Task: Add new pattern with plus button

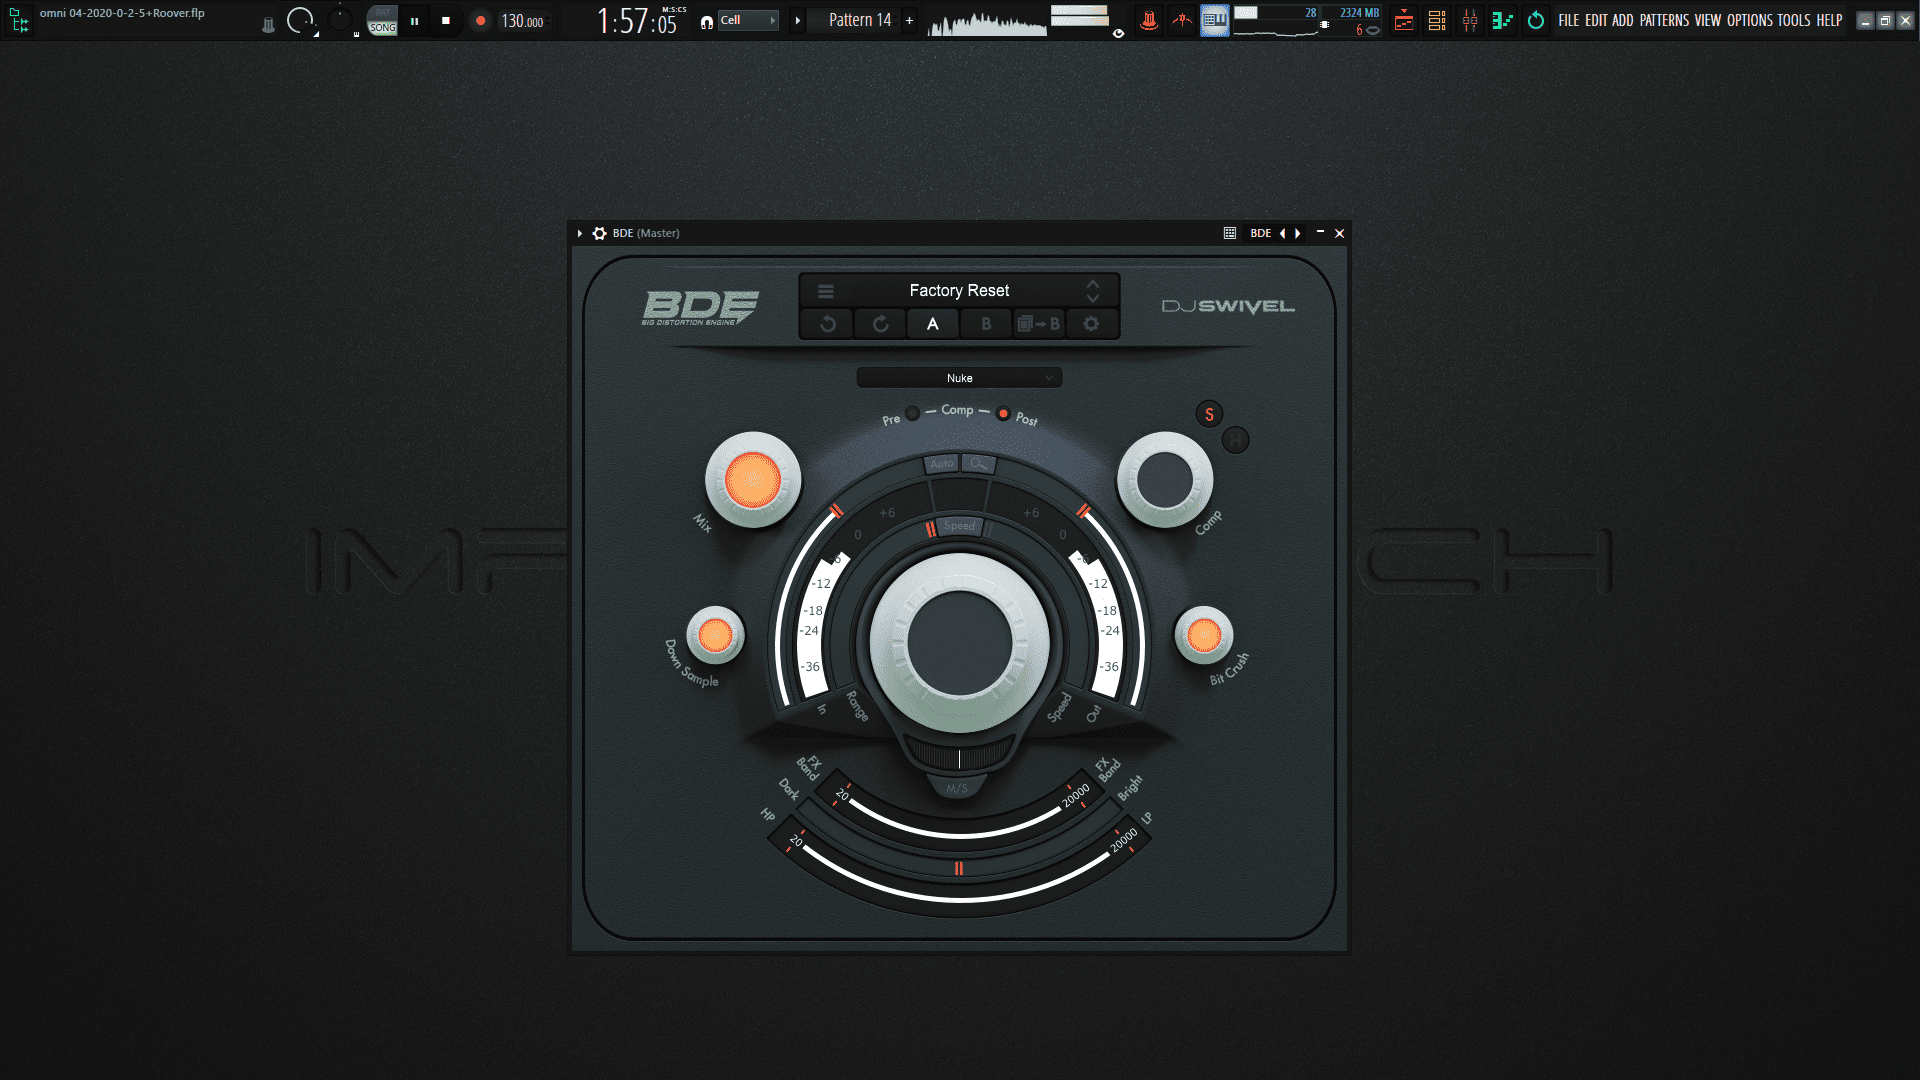Action: (x=909, y=20)
